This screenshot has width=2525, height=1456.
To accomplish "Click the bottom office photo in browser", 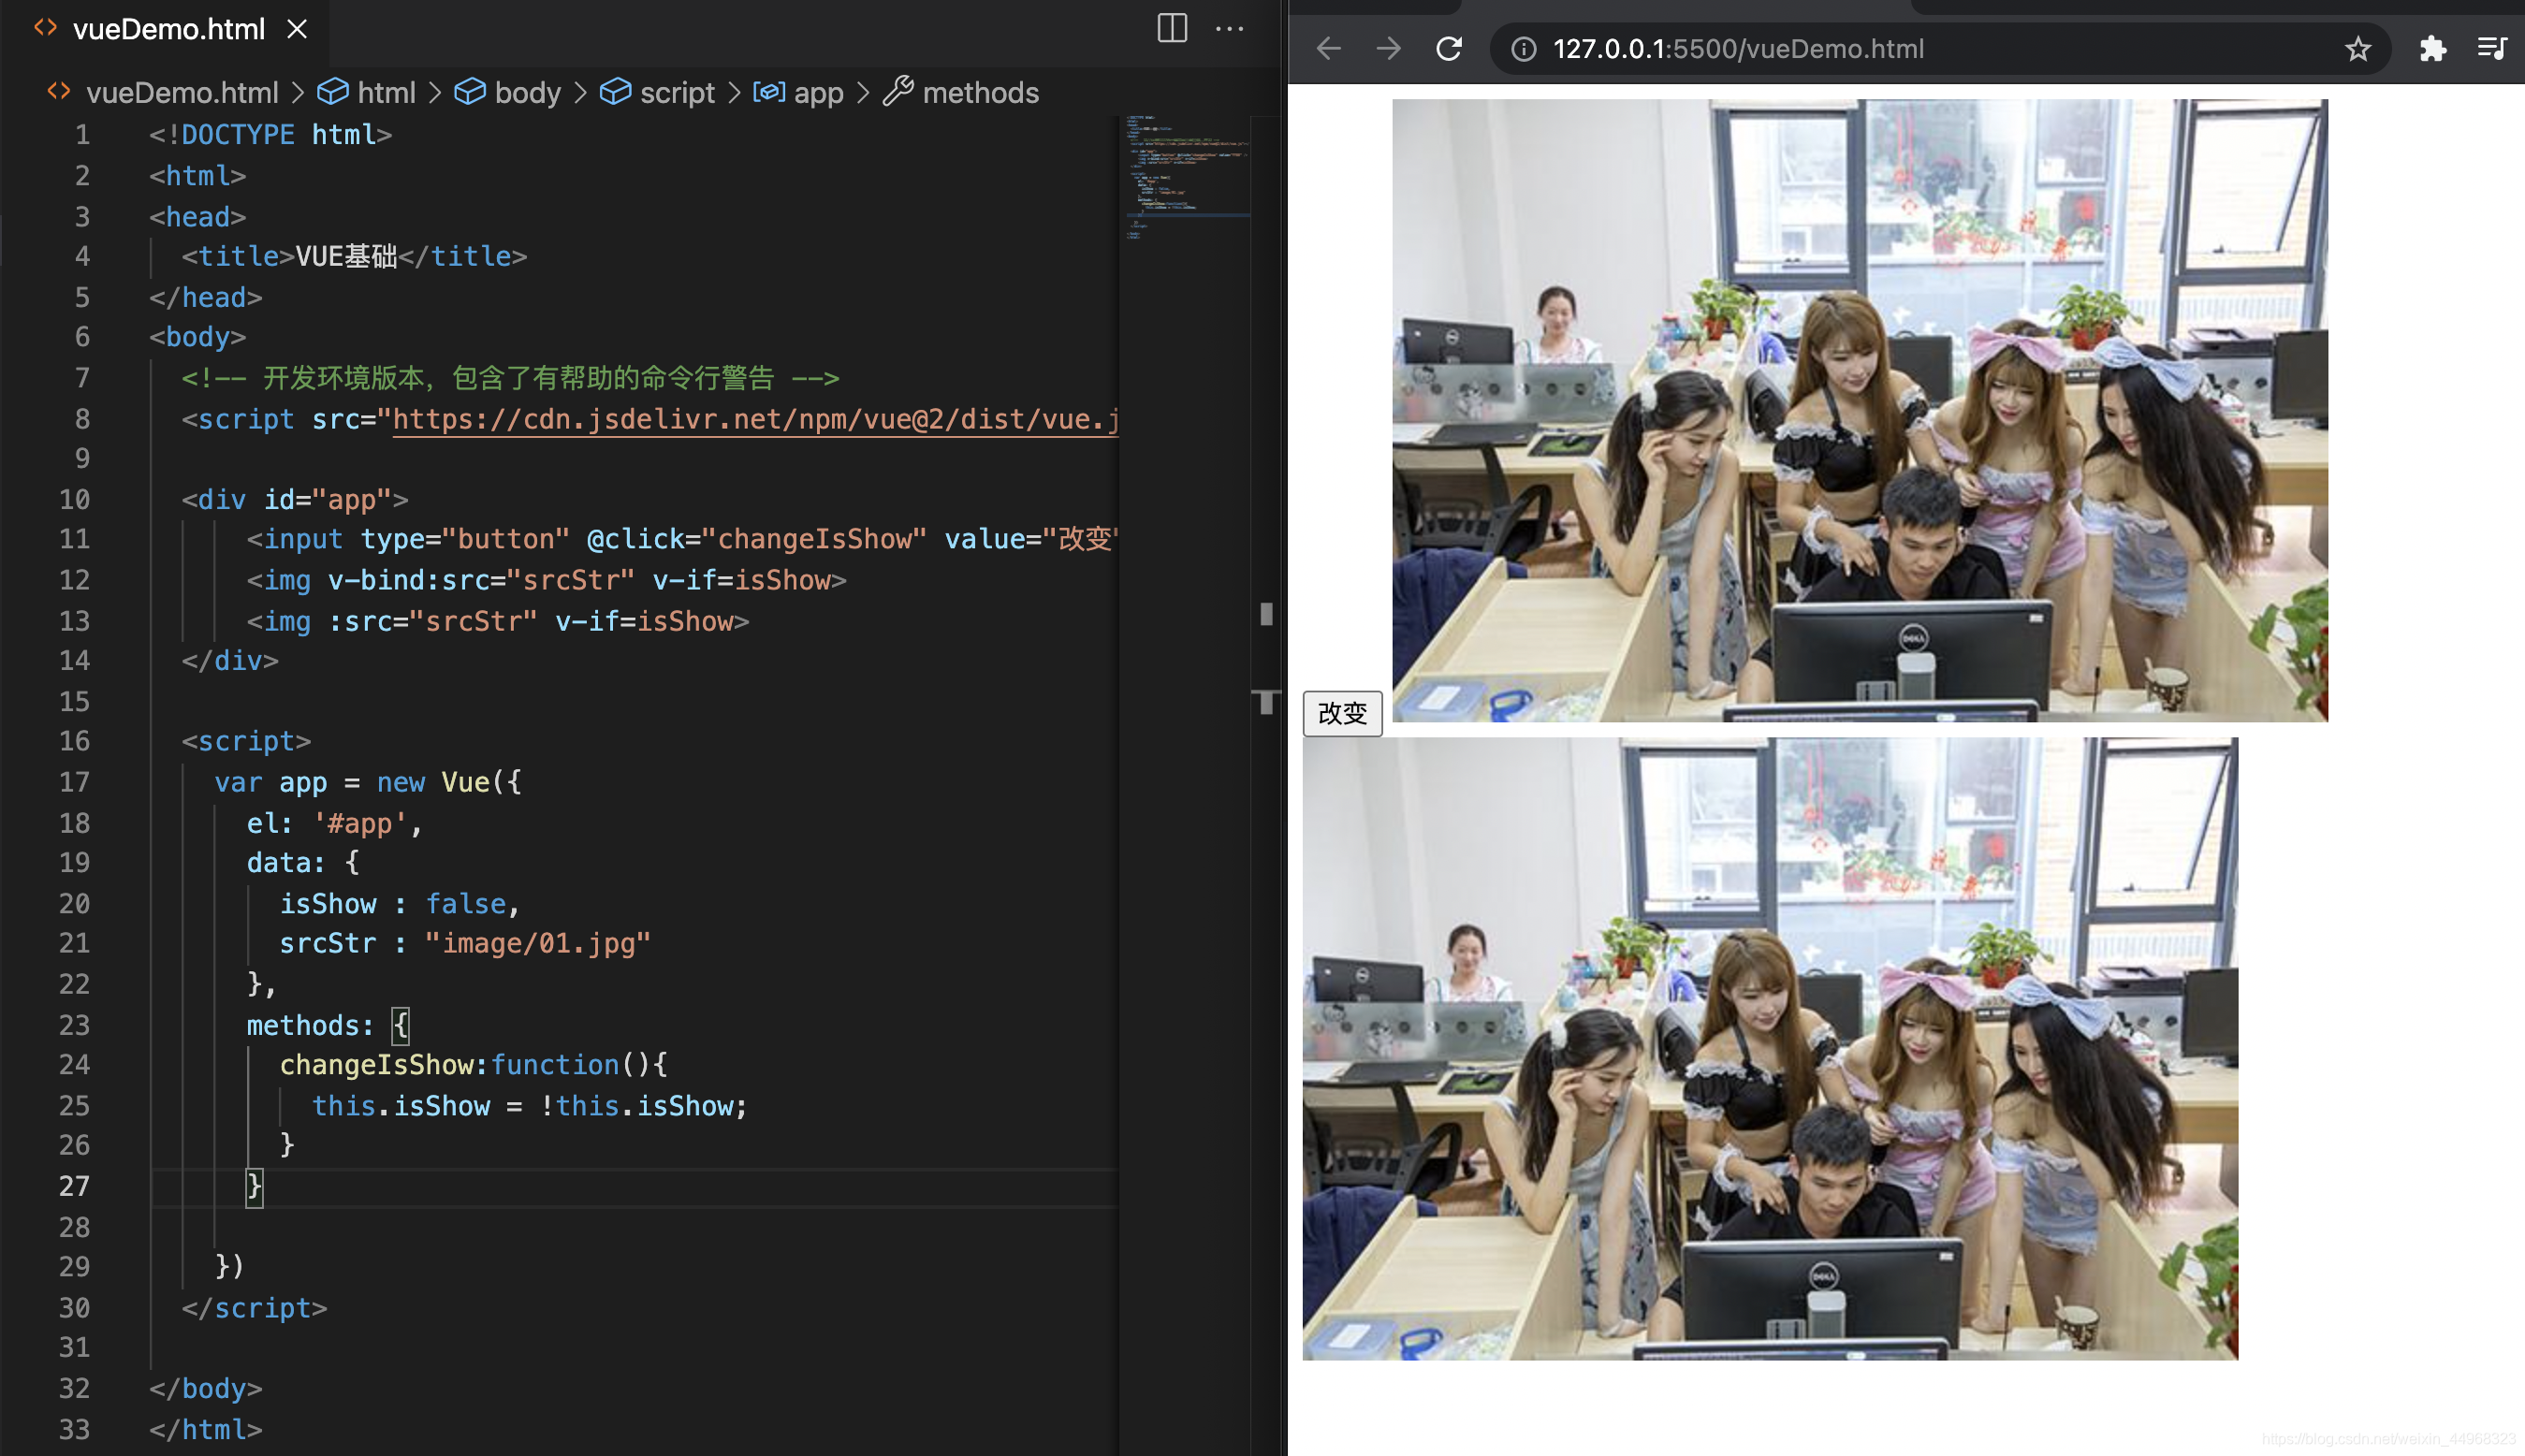I will click(1770, 1049).
